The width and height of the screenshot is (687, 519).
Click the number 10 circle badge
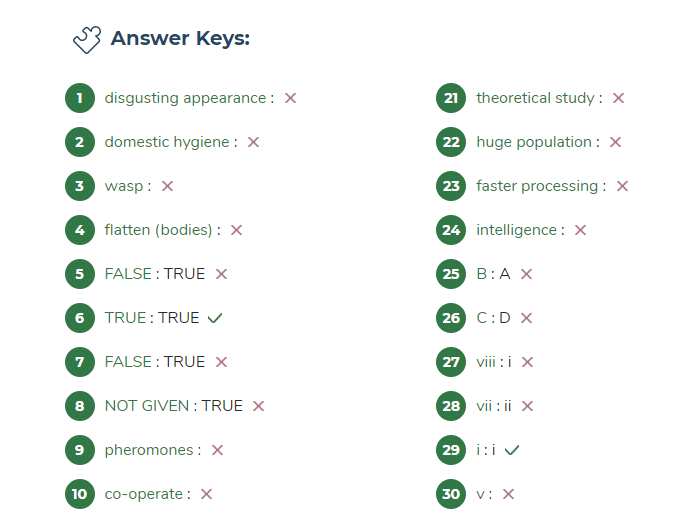tap(80, 494)
